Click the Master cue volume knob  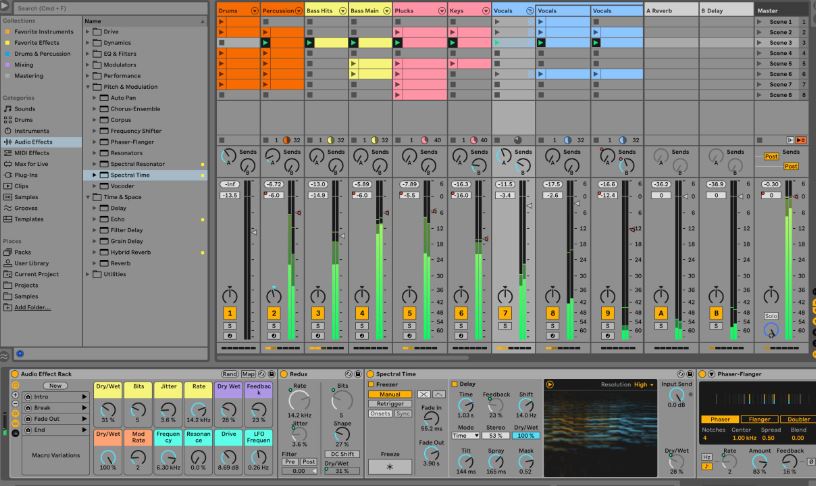pyautogui.click(x=771, y=330)
